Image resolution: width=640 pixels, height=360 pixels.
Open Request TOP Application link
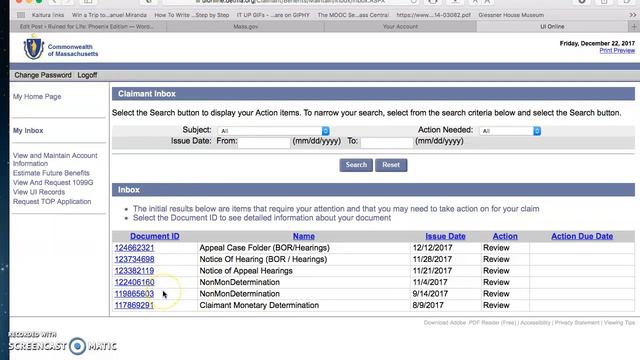point(52,202)
